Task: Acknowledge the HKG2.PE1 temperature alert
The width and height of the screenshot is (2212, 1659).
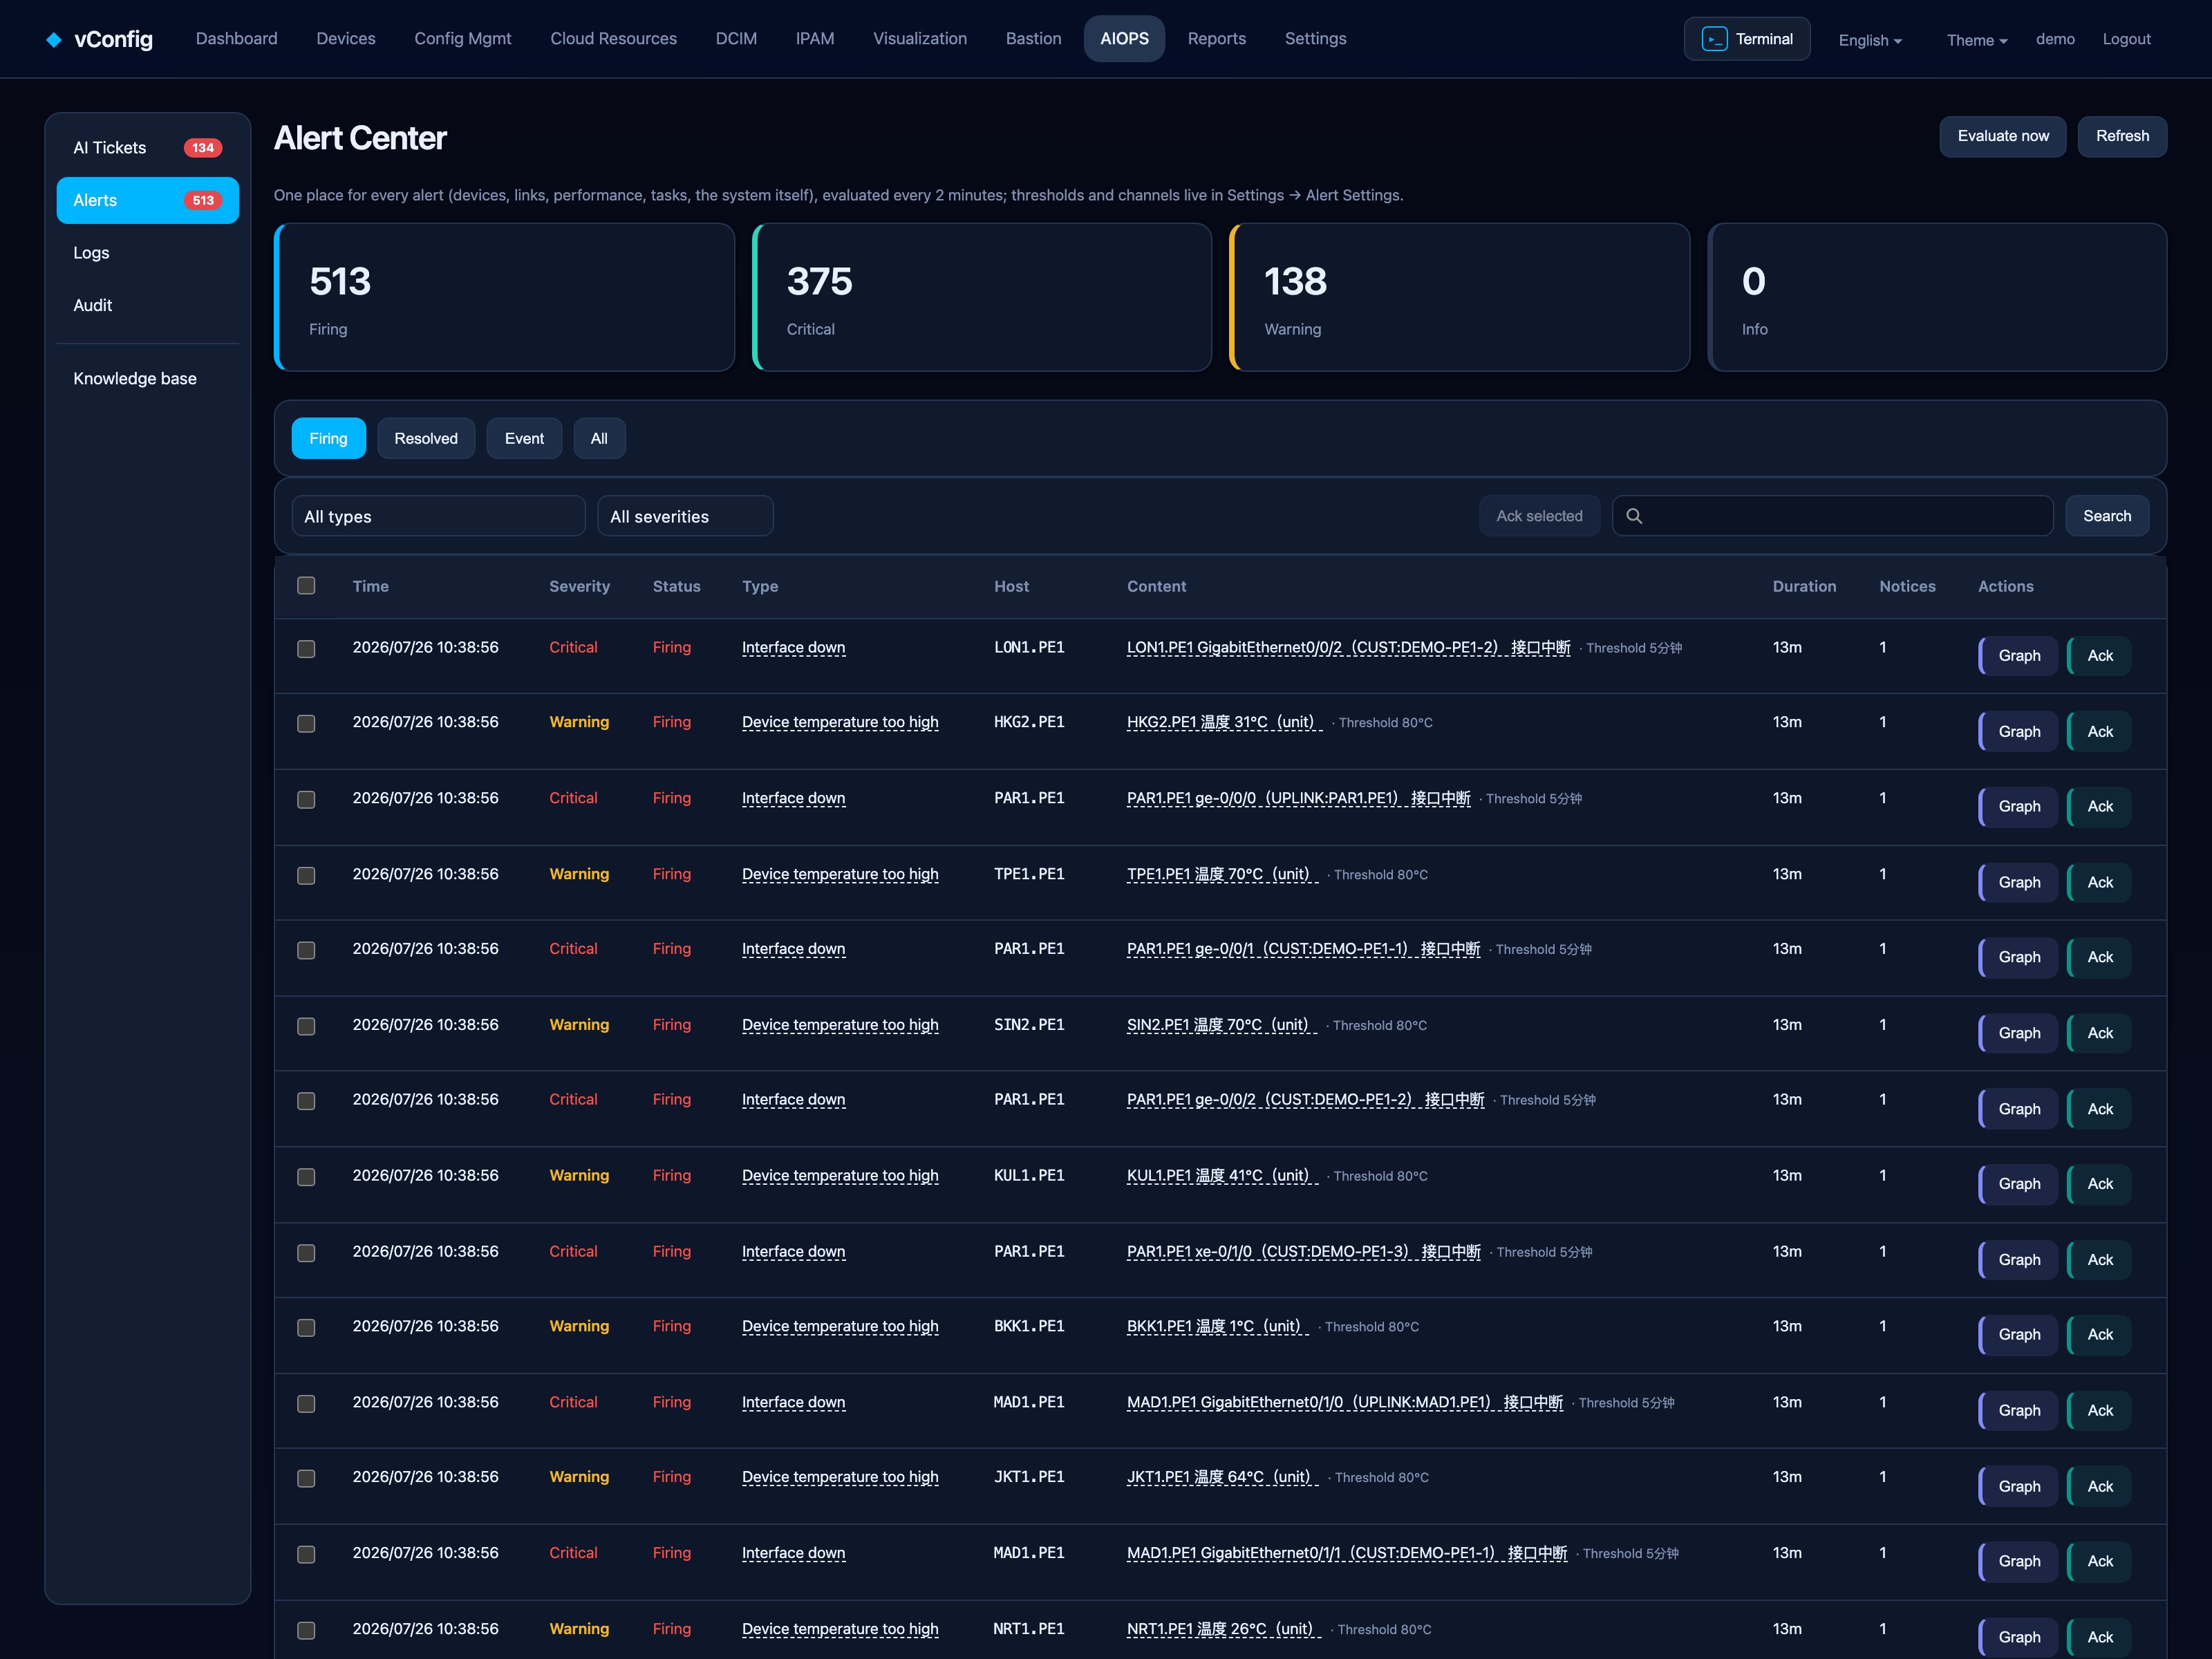Action: coord(2099,732)
